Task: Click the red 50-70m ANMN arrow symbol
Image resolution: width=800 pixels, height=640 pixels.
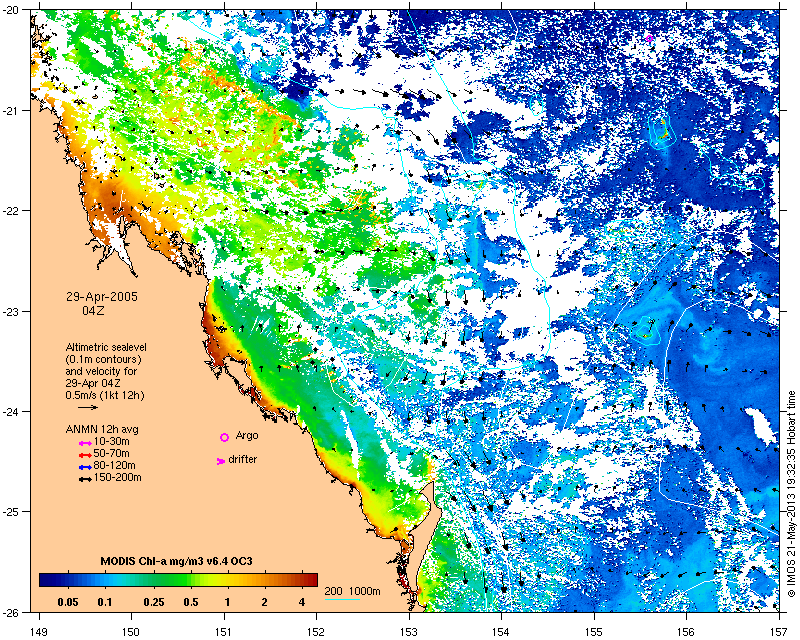Action: click(x=85, y=455)
